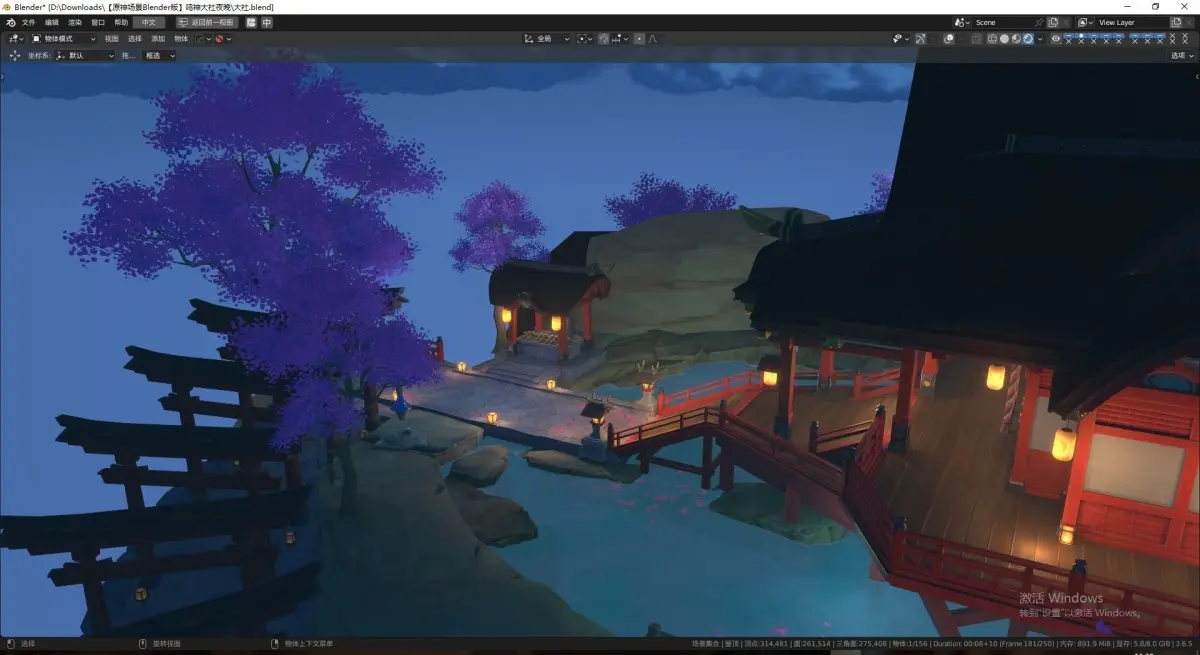Image resolution: width=1200 pixels, height=655 pixels.
Task: Open the viewport object visibility dropdown
Action: [x=901, y=39]
